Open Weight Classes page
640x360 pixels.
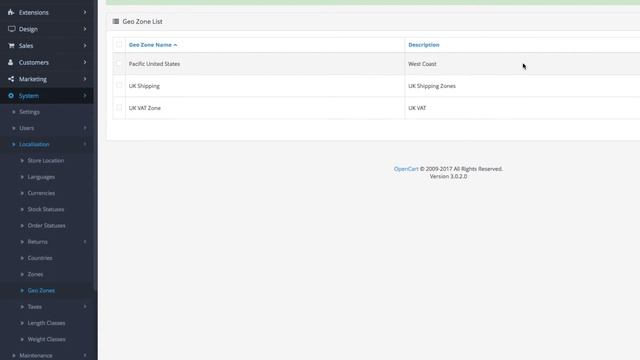(47, 339)
